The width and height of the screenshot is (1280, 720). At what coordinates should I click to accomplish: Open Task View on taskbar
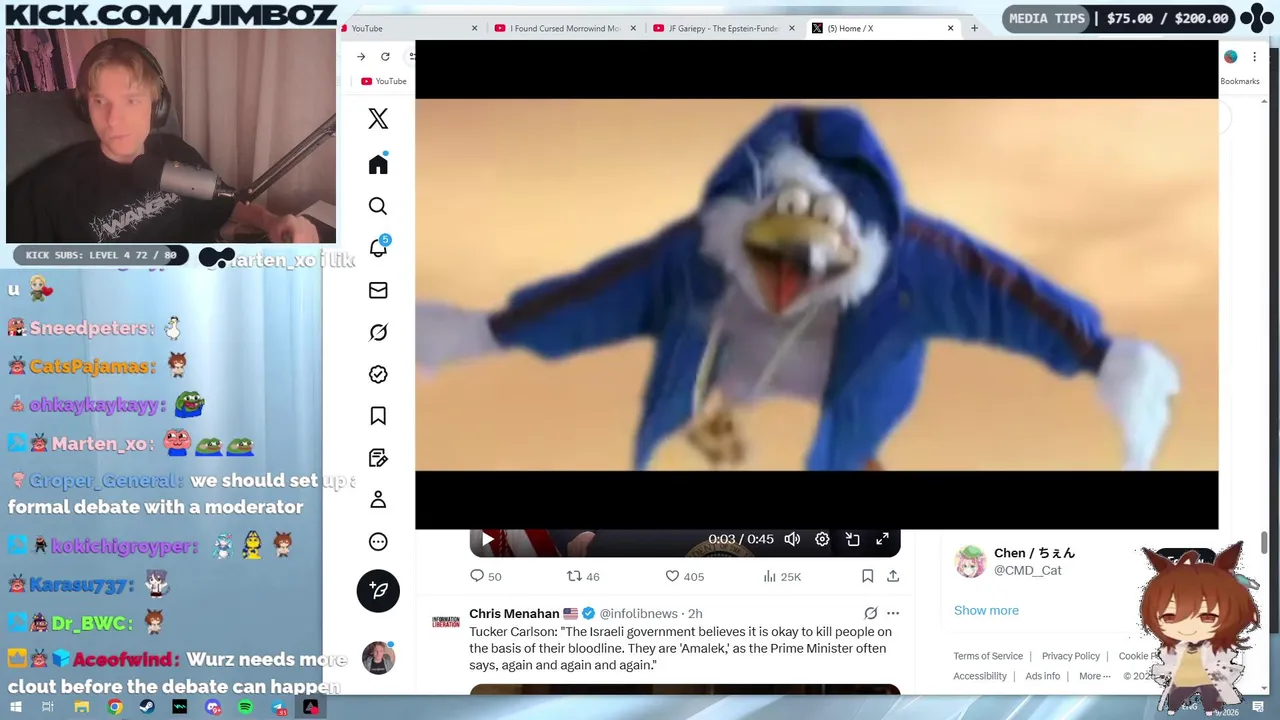(48, 707)
